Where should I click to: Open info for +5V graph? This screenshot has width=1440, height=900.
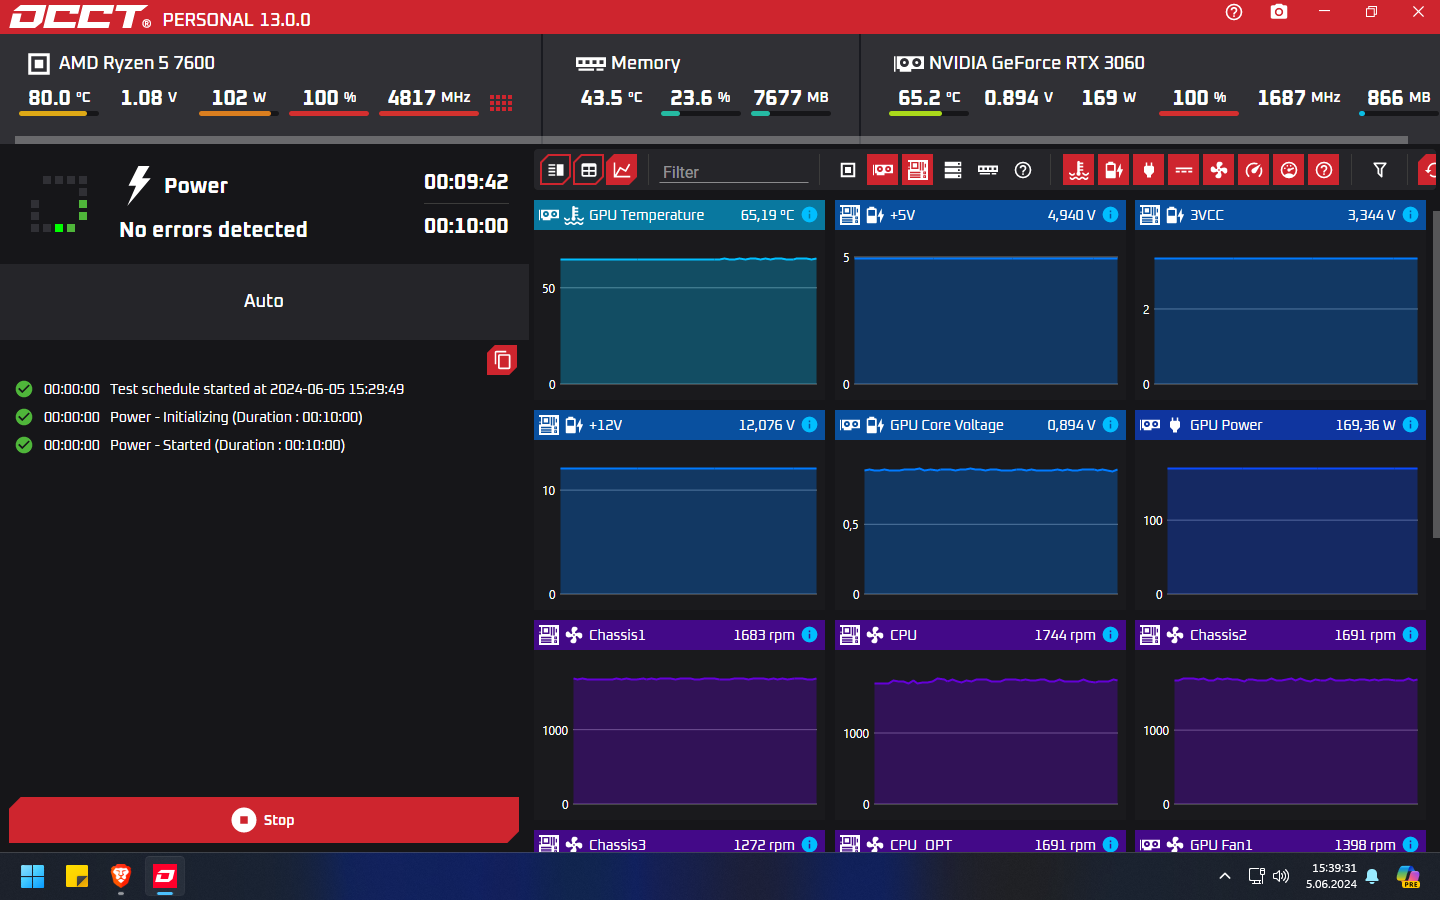tap(1110, 215)
